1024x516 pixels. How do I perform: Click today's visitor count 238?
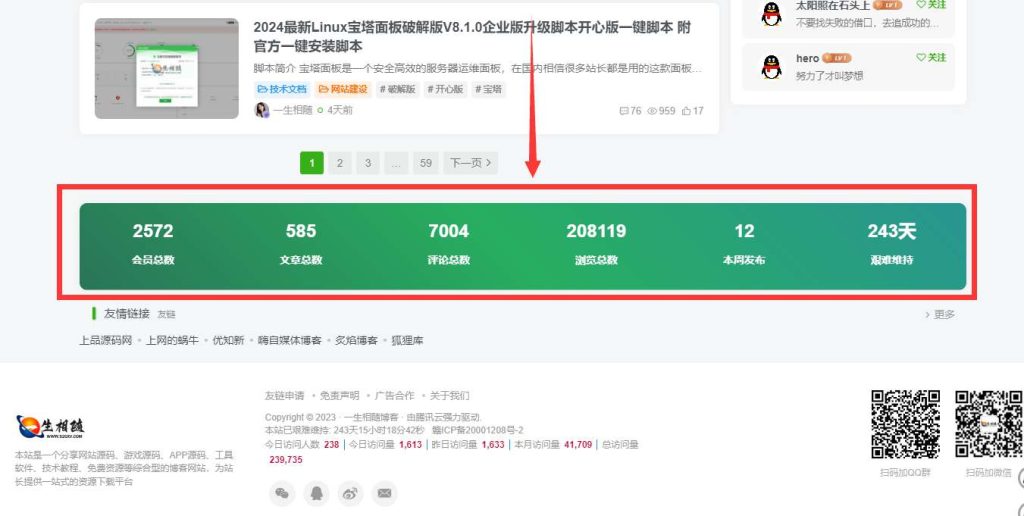click(x=332, y=445)
